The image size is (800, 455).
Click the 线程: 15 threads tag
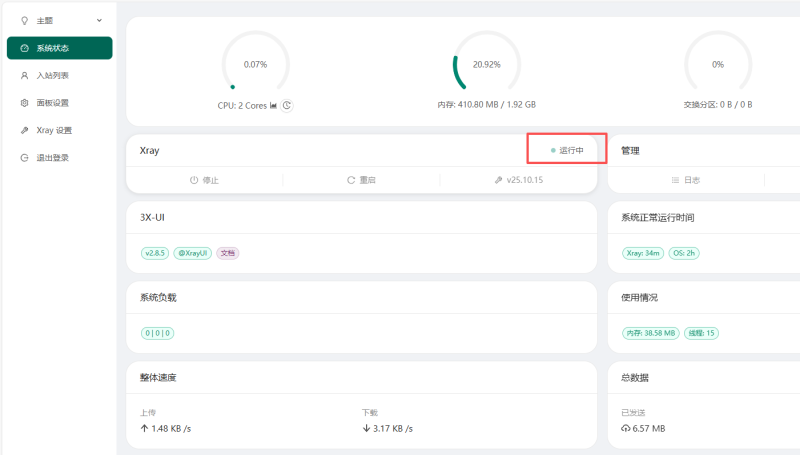(702, 333)
